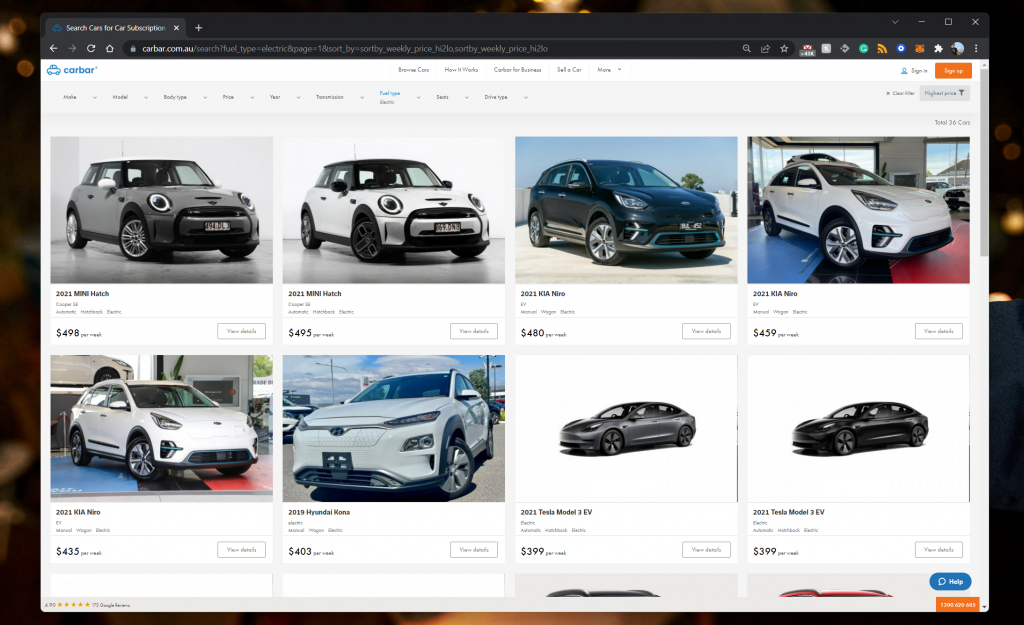
Task: Open the Chrome three-dot menu
Action: (976, 48)
